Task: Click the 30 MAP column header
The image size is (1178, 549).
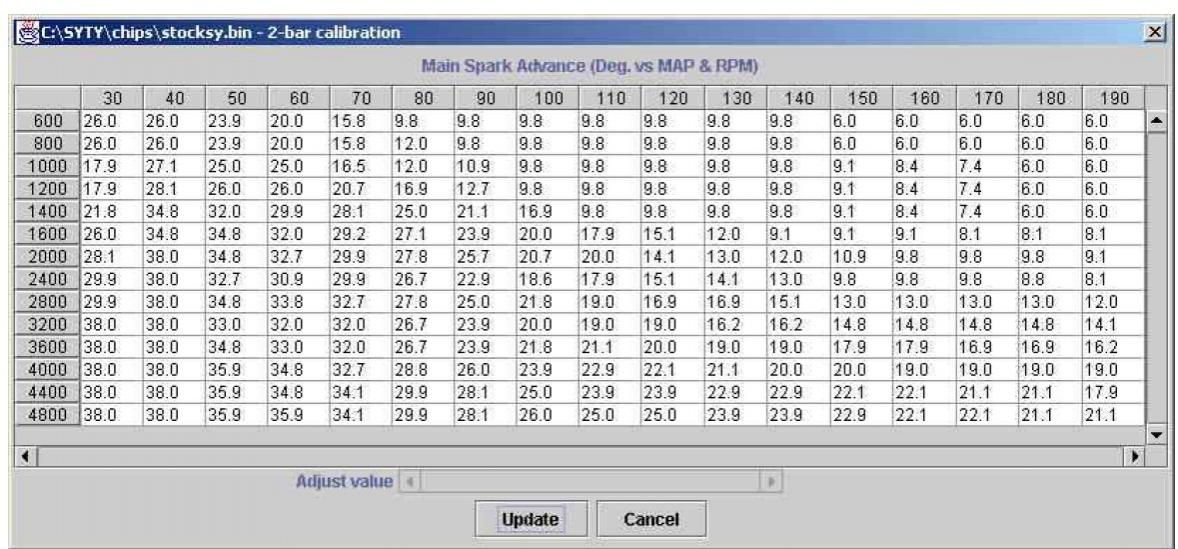Action: pos(111,98)
